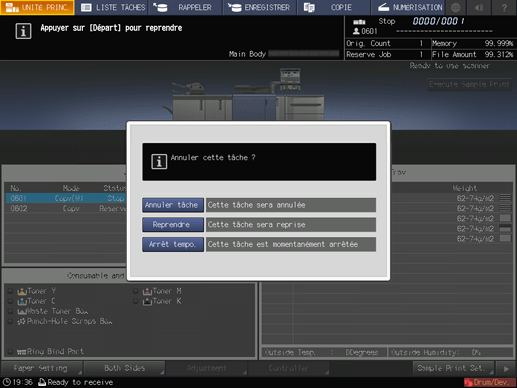
Task: Open the COPIE tab
Action: [333, 7]
